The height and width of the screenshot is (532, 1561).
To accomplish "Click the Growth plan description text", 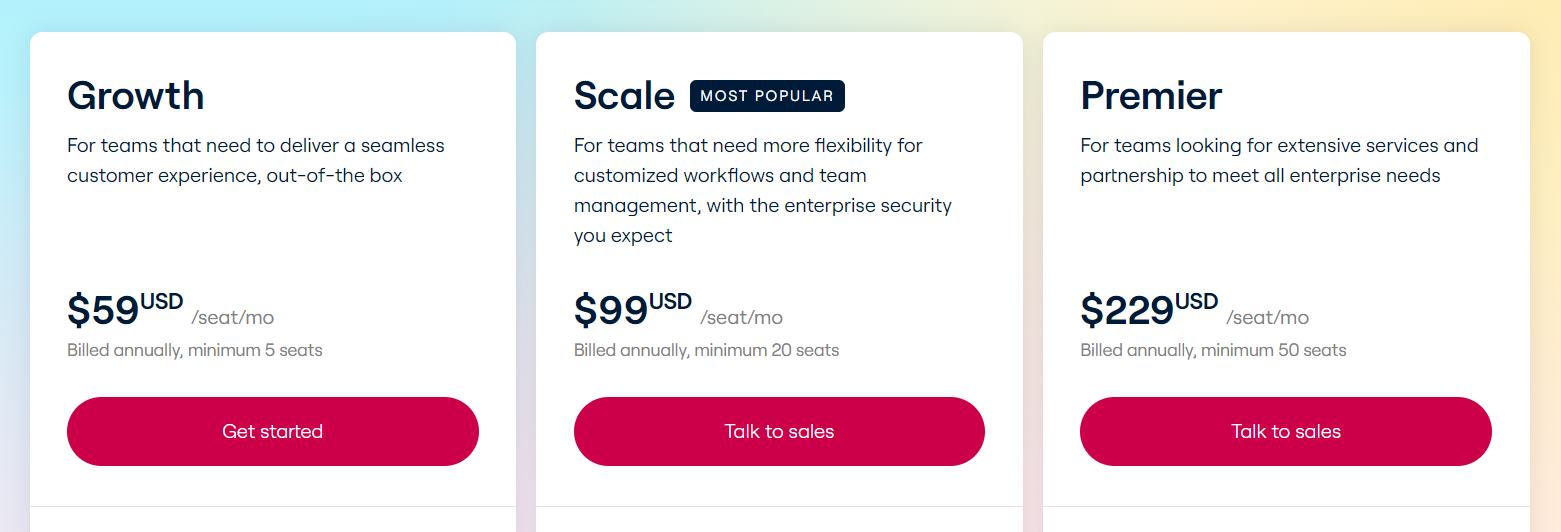I will pyautogui.click(x=255, y=160).
